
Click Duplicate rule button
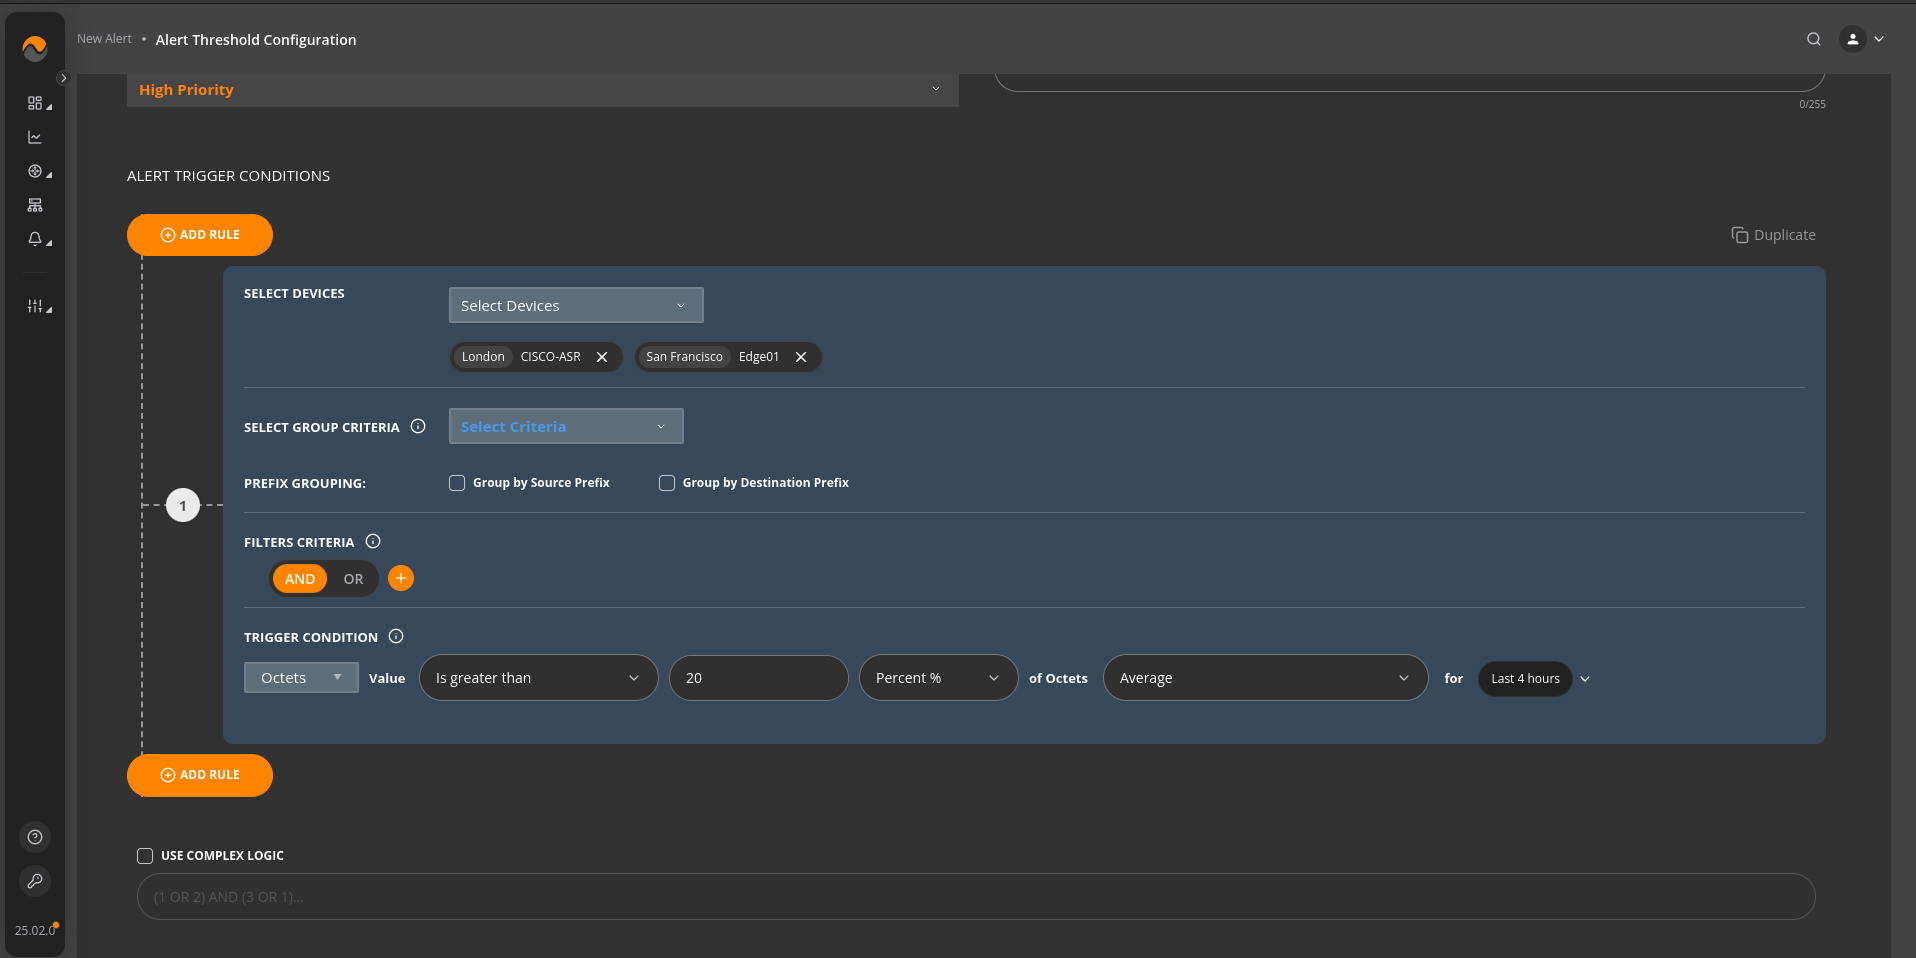(1773, 235)
